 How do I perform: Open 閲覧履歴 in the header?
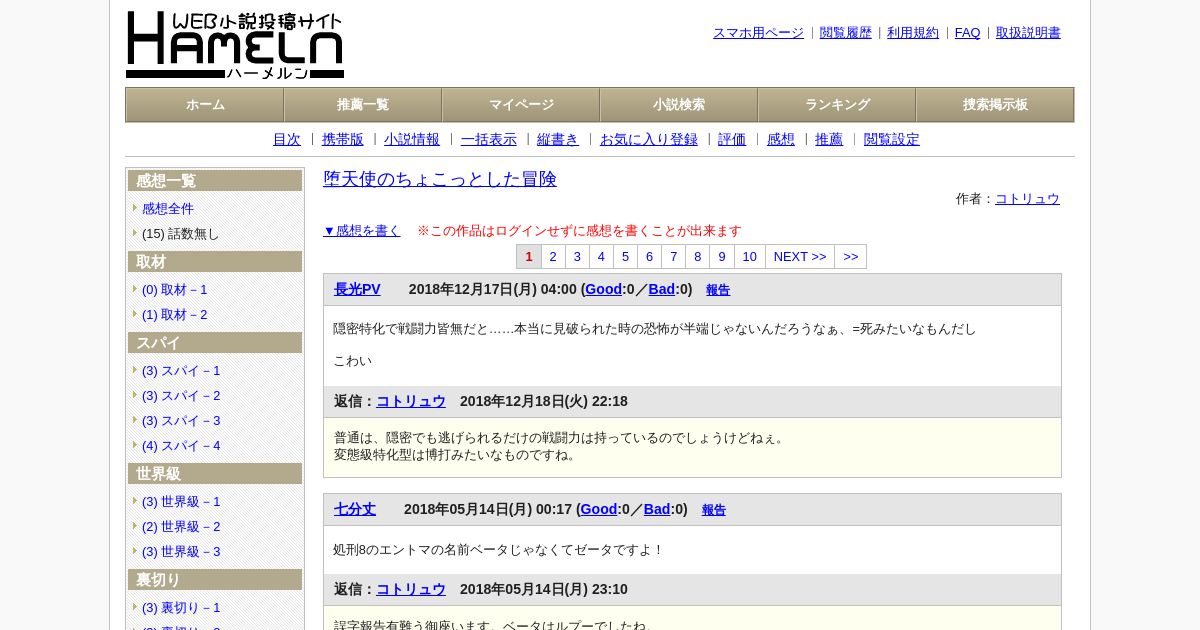846,33
